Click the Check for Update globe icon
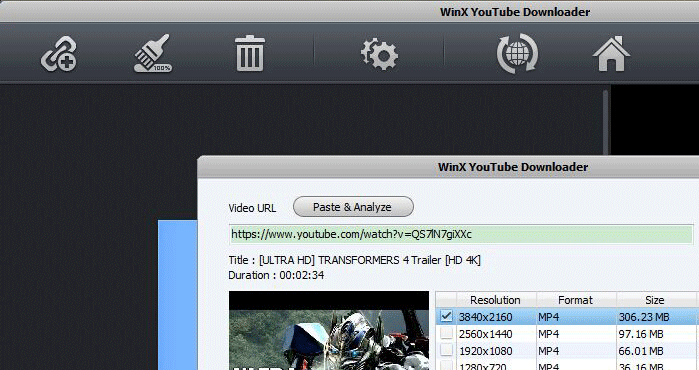Image resolution: width=699 pixels, height=370 pixels. (517, 53)
